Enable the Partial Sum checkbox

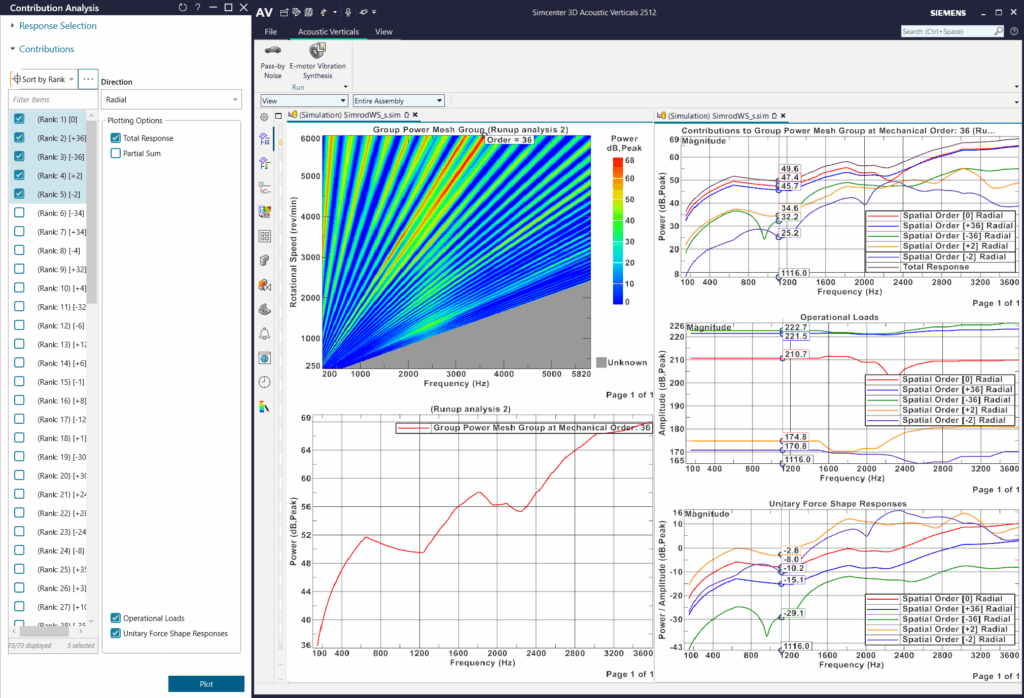pyautogui.click(x=116, y=154)
